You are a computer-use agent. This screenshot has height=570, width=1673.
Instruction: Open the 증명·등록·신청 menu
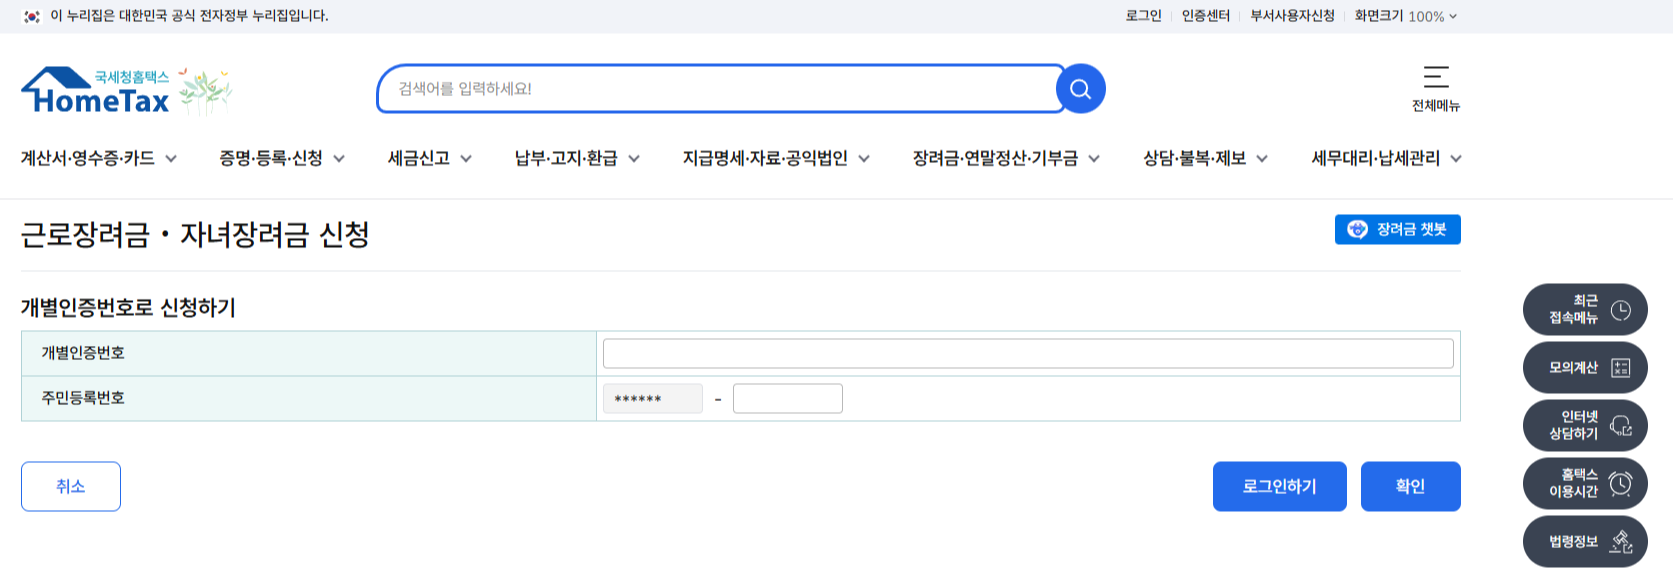(271, 158)
